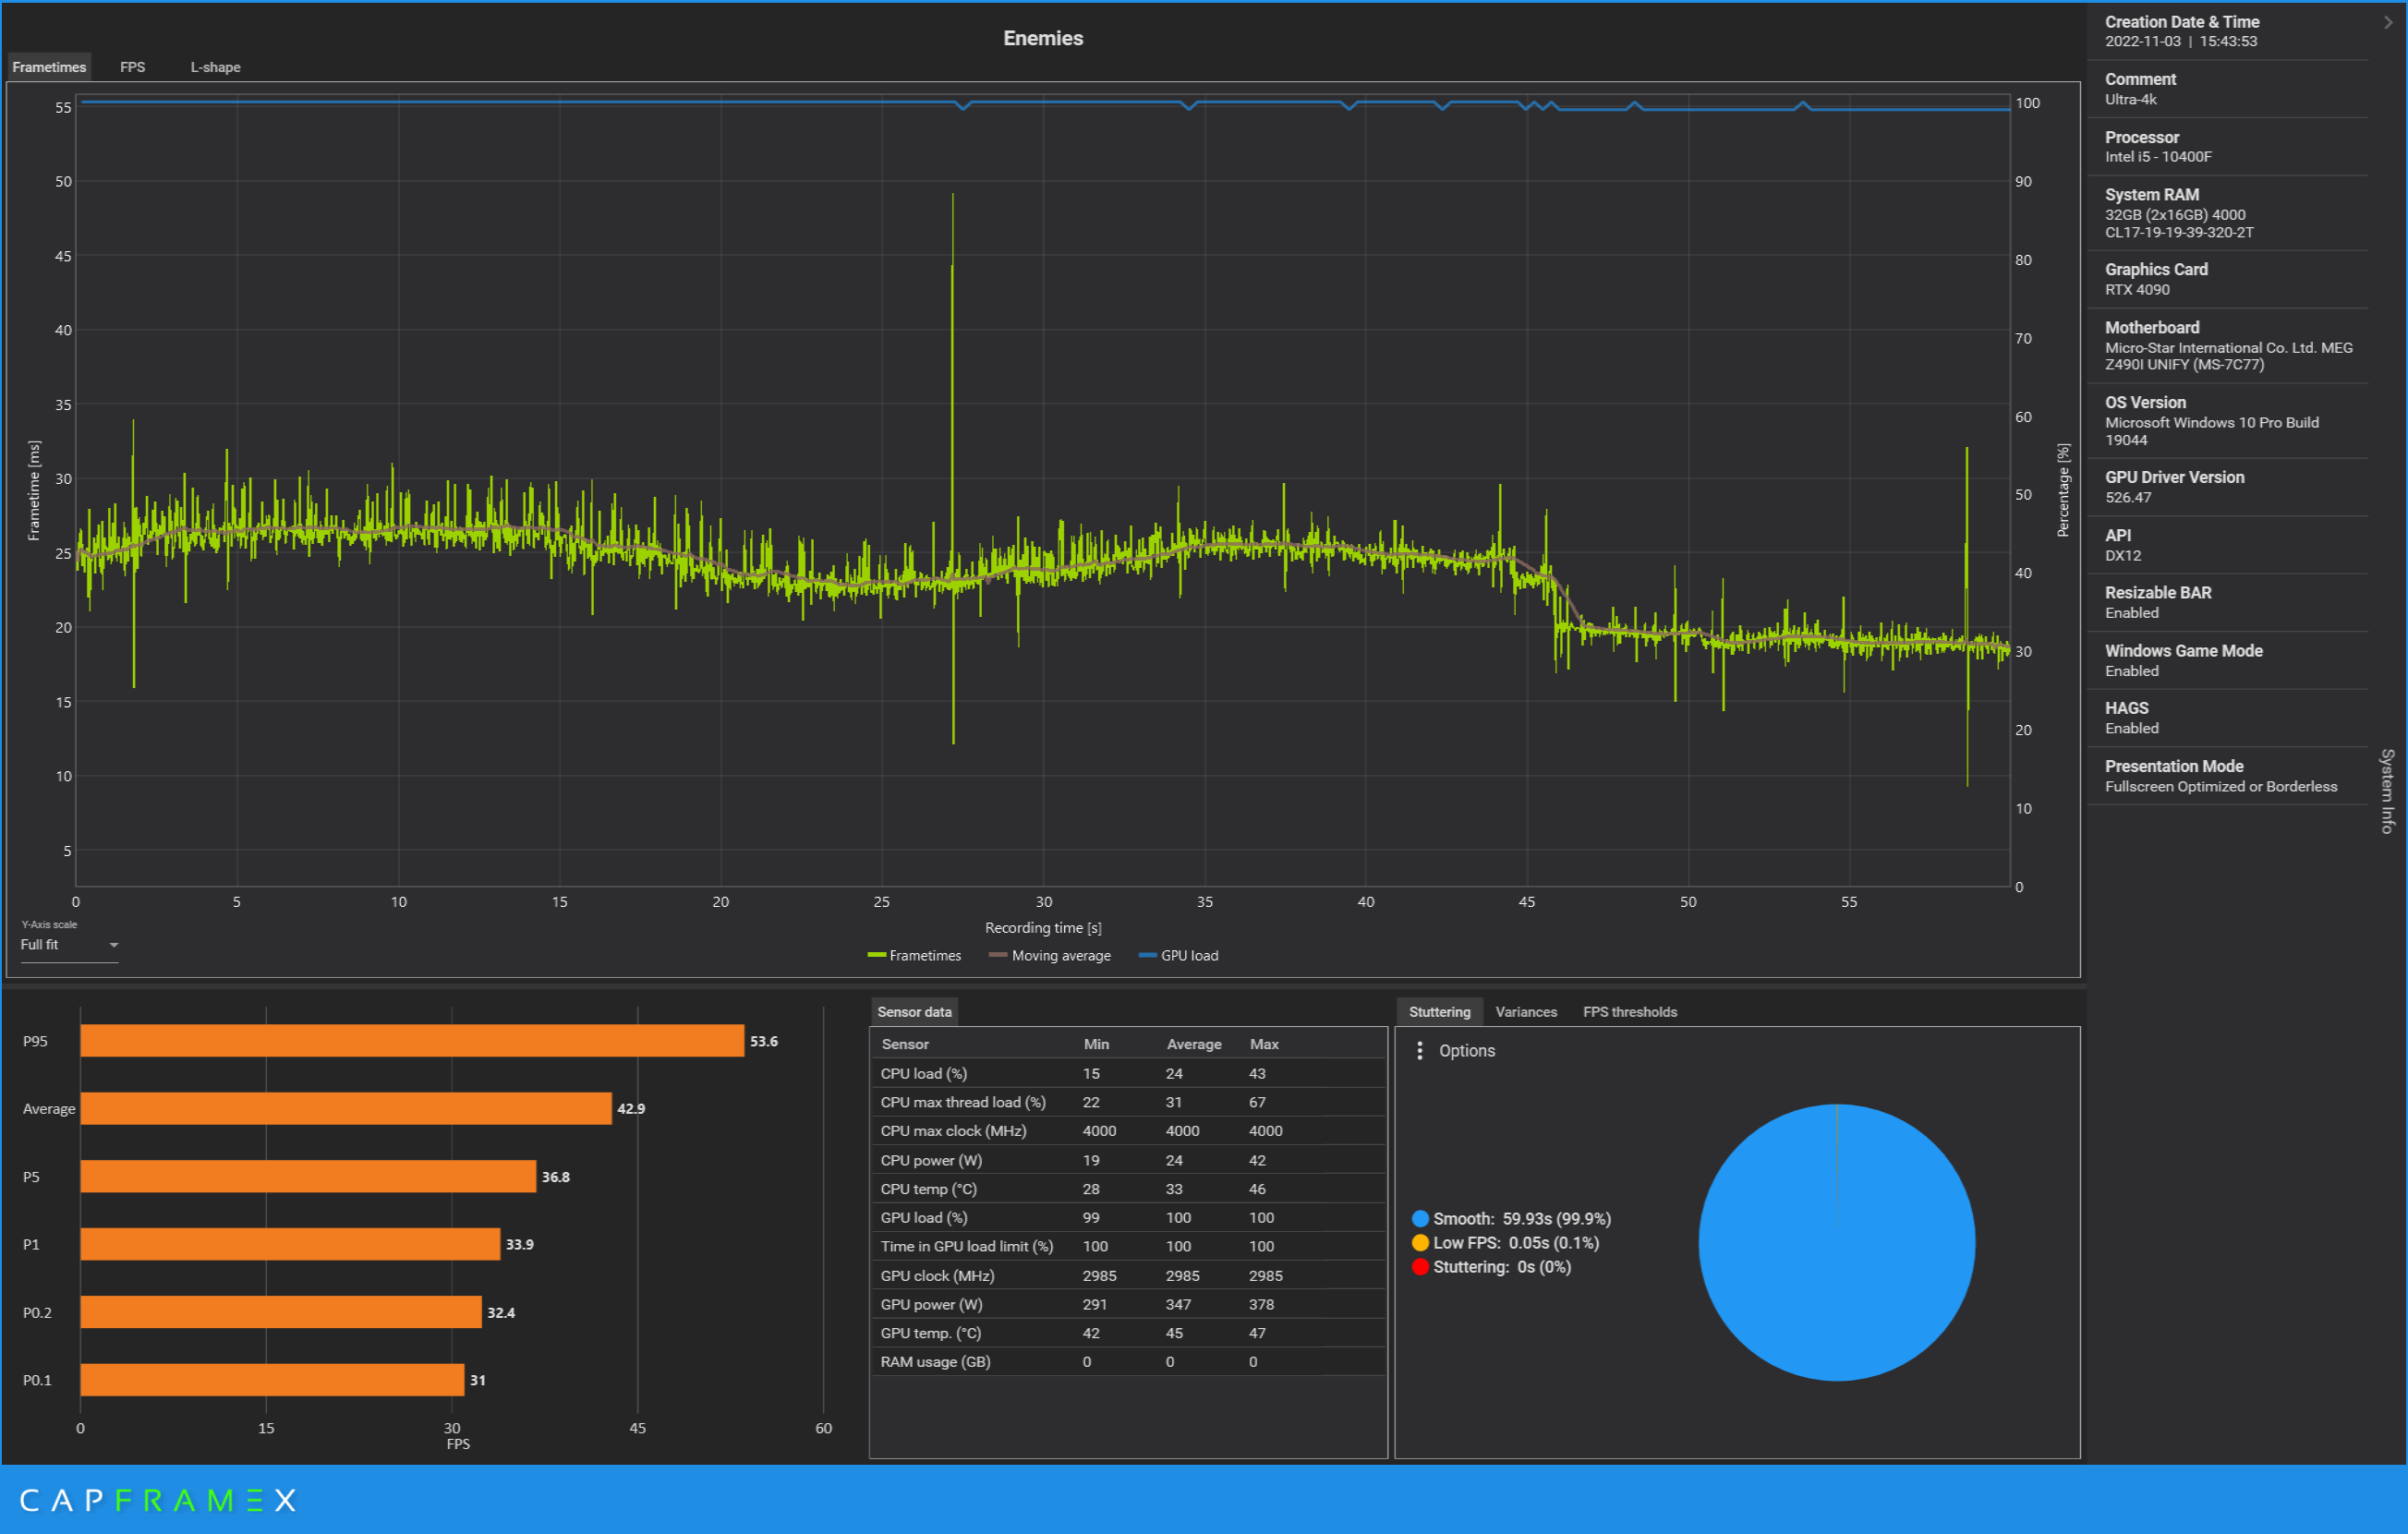2408x1534 pixels.
Task: Open the FPS thresholds tab
Action: tap(1629, 1012)
